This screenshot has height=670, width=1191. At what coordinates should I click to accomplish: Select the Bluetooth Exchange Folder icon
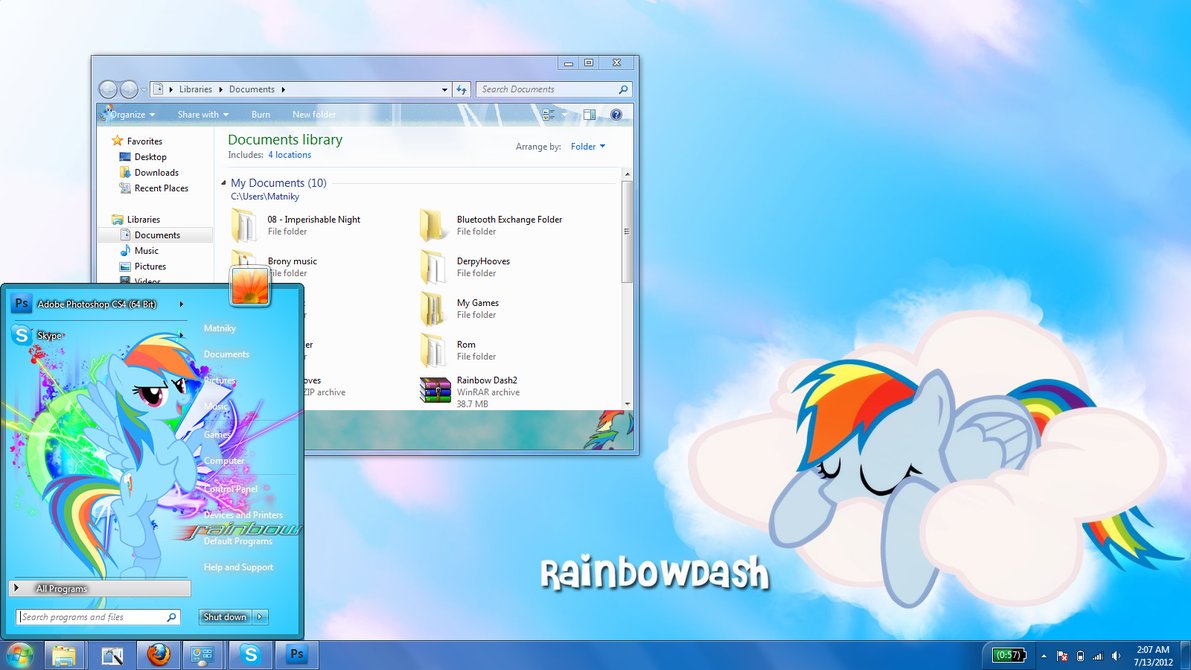pyautogui.click(x=433, y=225)
